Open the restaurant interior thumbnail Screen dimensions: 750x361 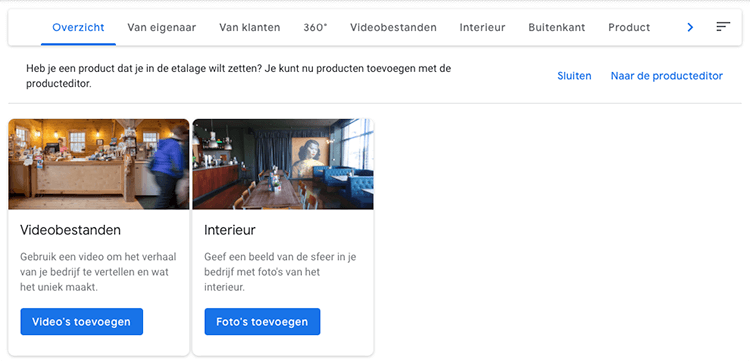pyautogui.click(x=283, y=164)
